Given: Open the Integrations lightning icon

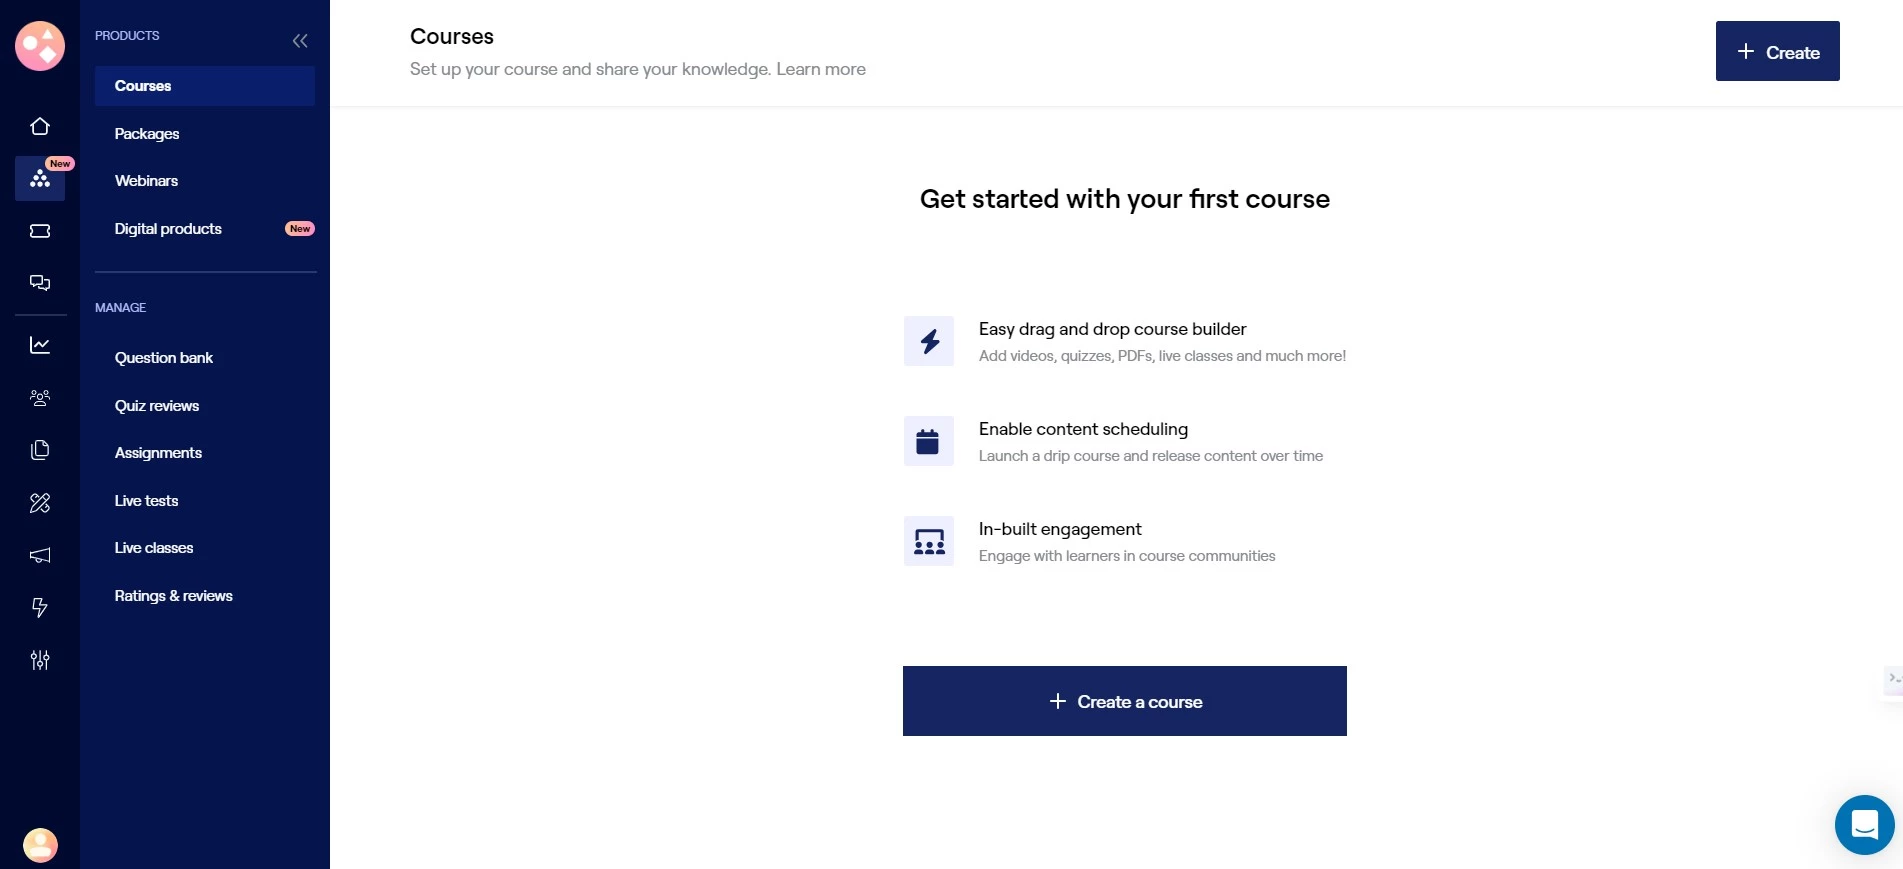Looking at the screenshot, I should 40,608.
